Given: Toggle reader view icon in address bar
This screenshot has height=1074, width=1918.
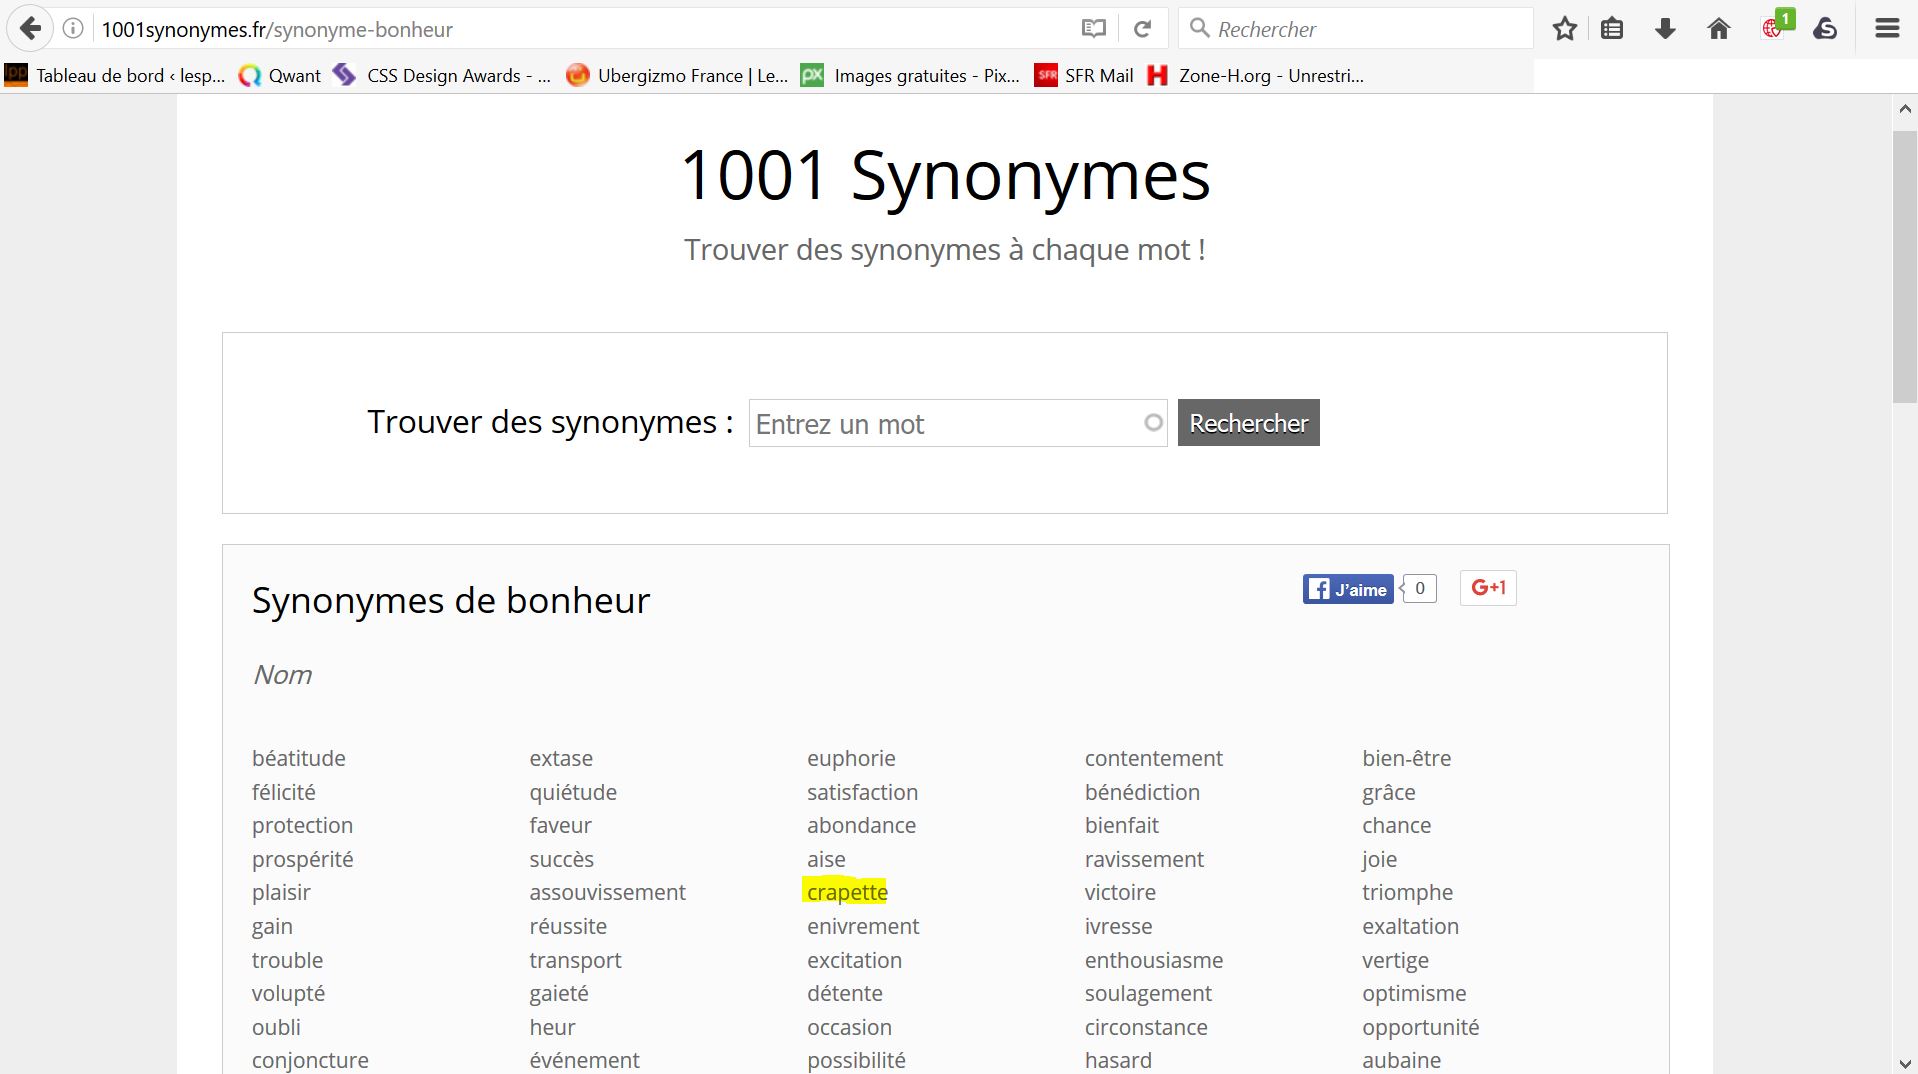Looking at the screenshot, I should 1094,29.
